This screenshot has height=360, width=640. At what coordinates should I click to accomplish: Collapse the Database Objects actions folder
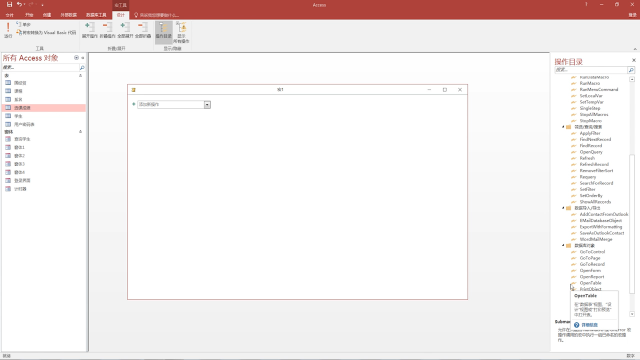click(x=563, y=245)
